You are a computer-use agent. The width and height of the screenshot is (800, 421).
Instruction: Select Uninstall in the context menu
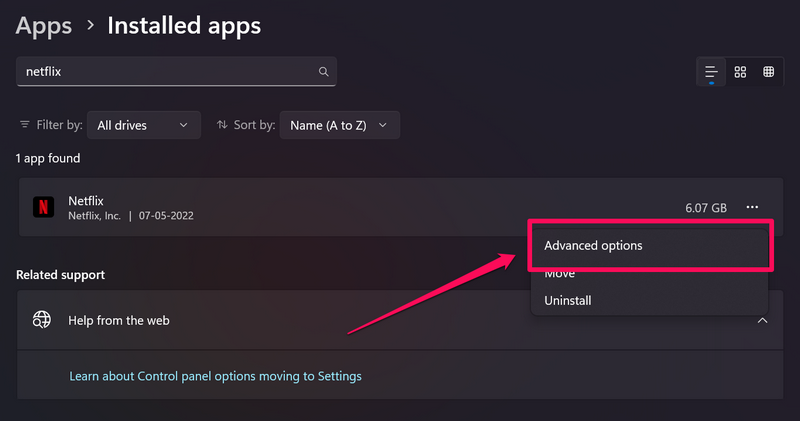click(x=568, y=300)
